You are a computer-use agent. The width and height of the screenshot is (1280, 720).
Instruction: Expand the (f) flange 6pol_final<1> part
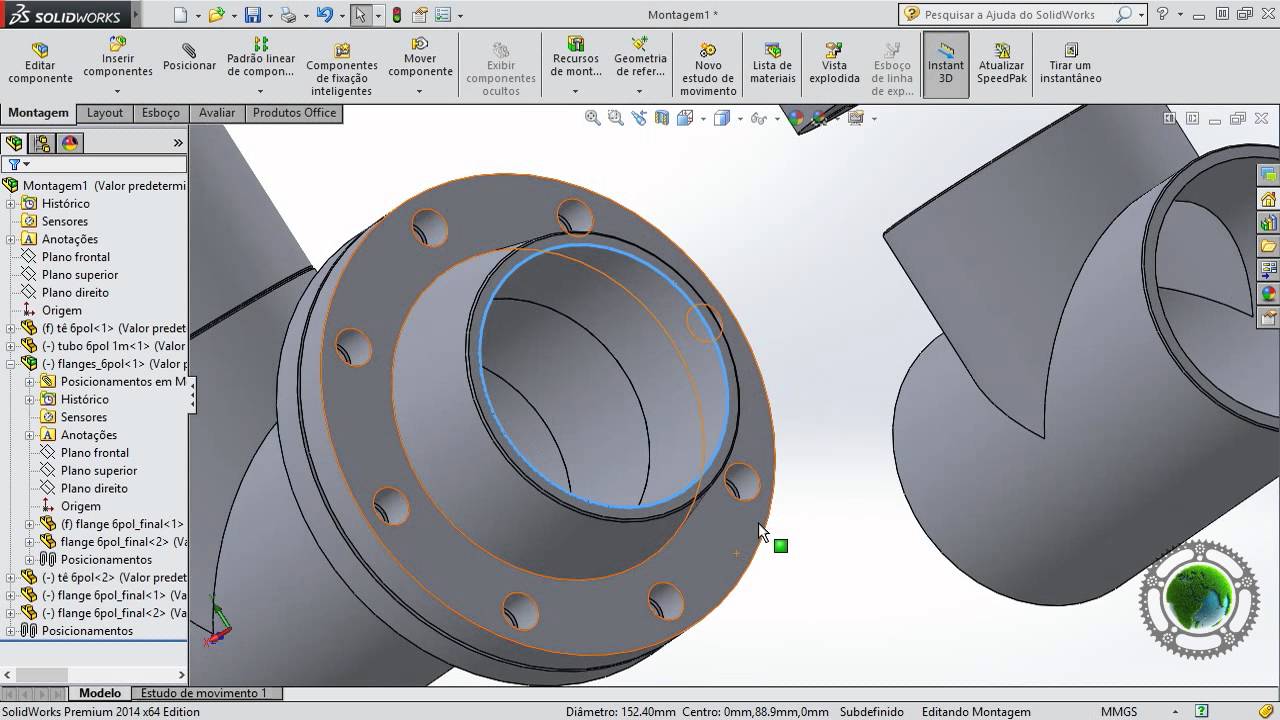coord(30,524)
